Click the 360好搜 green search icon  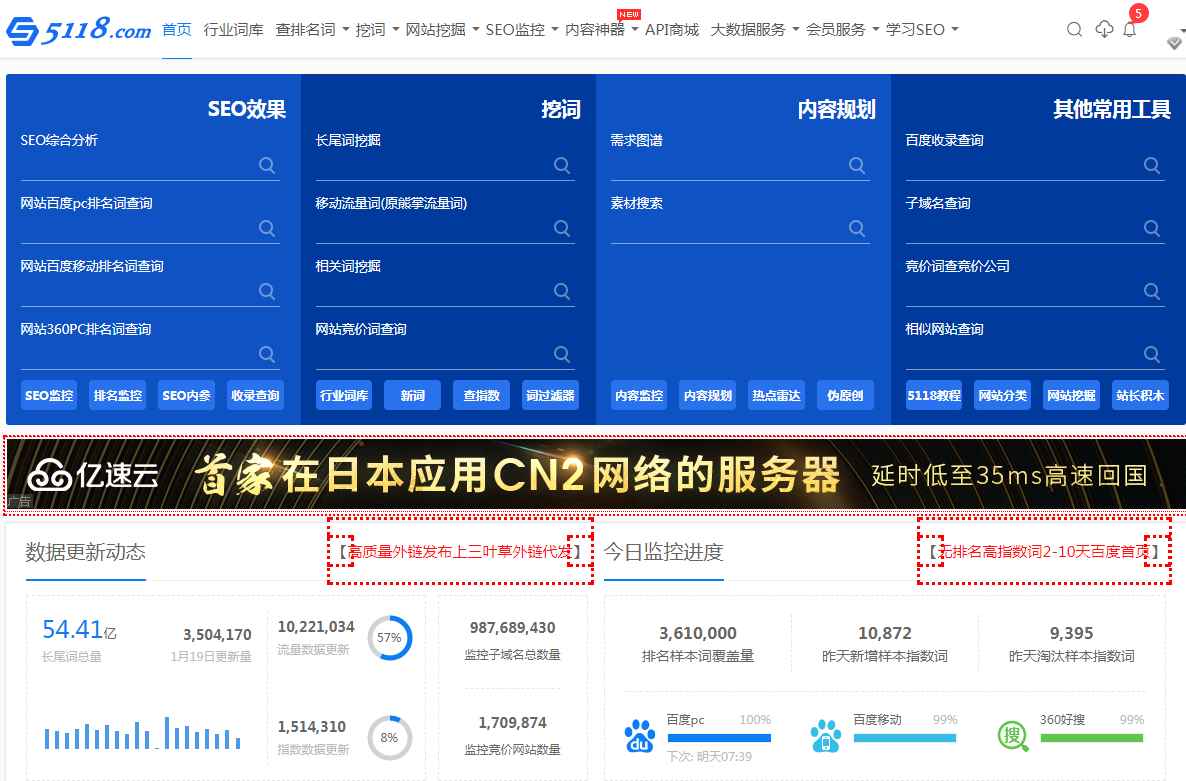[x=1012, y=737]
